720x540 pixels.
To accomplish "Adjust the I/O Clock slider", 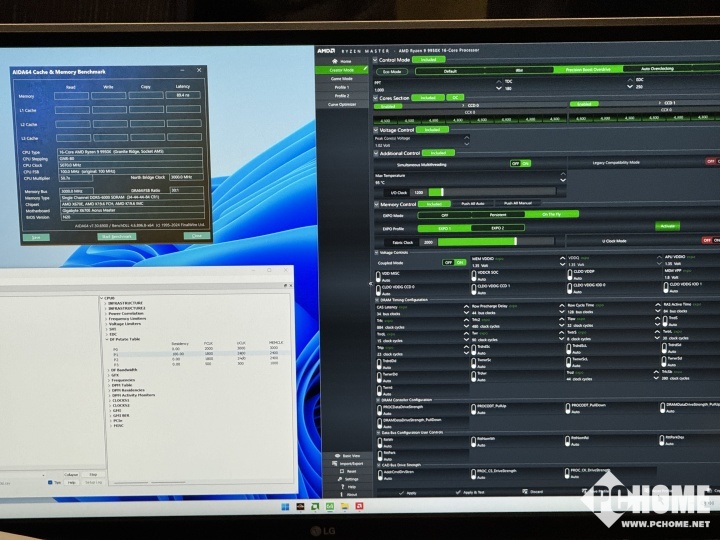I will point(491,191).
